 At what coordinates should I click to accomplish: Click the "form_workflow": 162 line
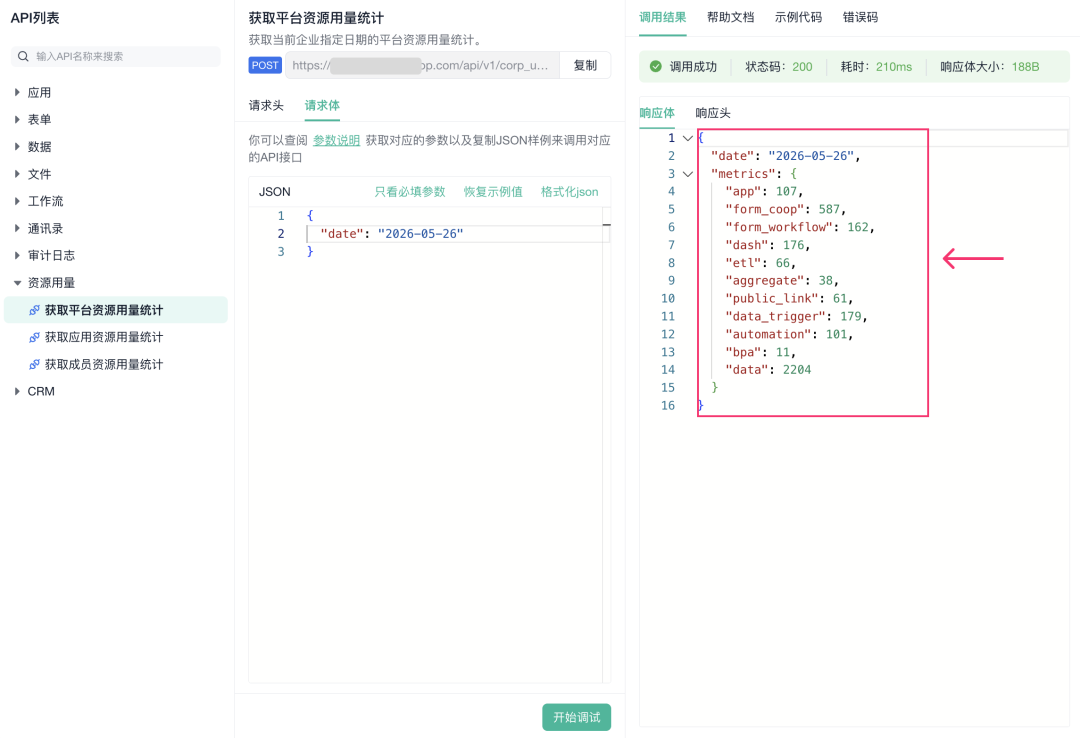[x=800, y=227]
